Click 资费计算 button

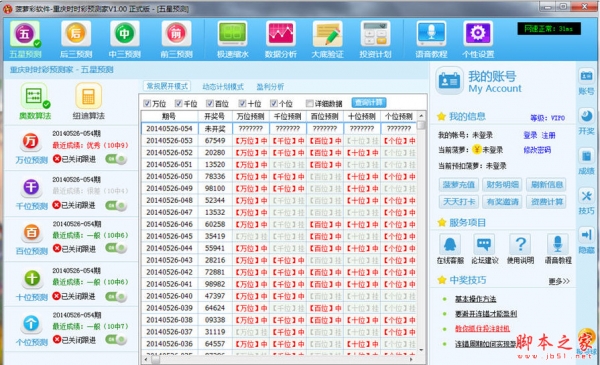pyautogui.click(x=546, y=202)
